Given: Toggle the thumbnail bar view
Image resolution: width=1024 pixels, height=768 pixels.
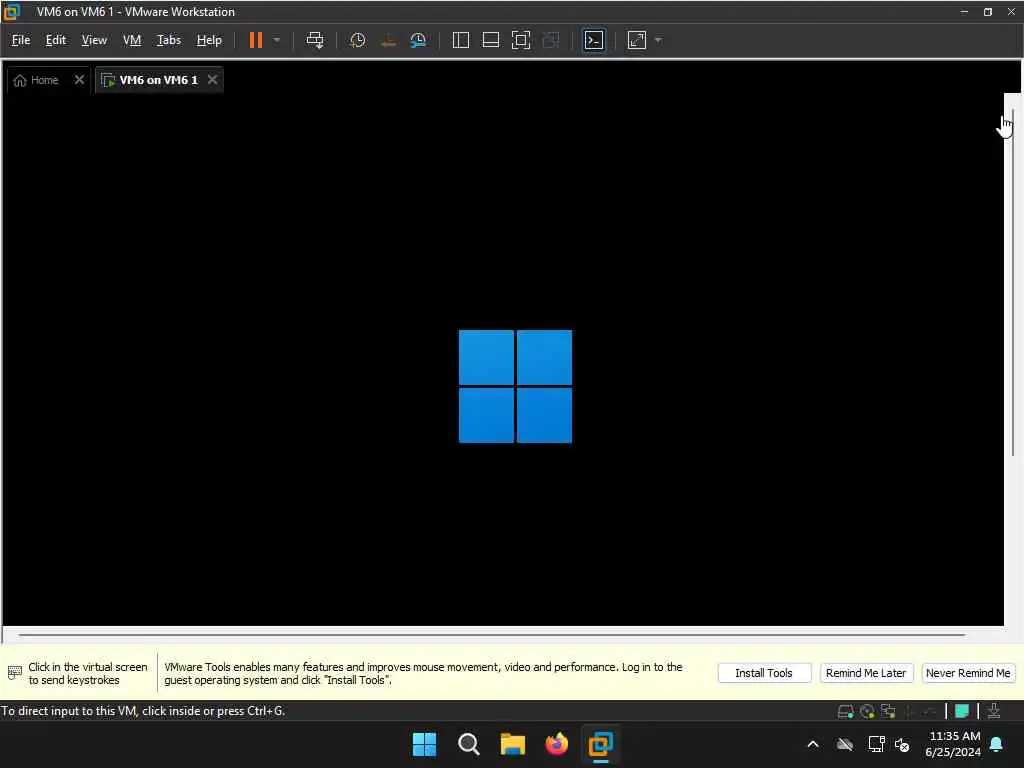Looking at the screenshot, I should tap(490, 40).
